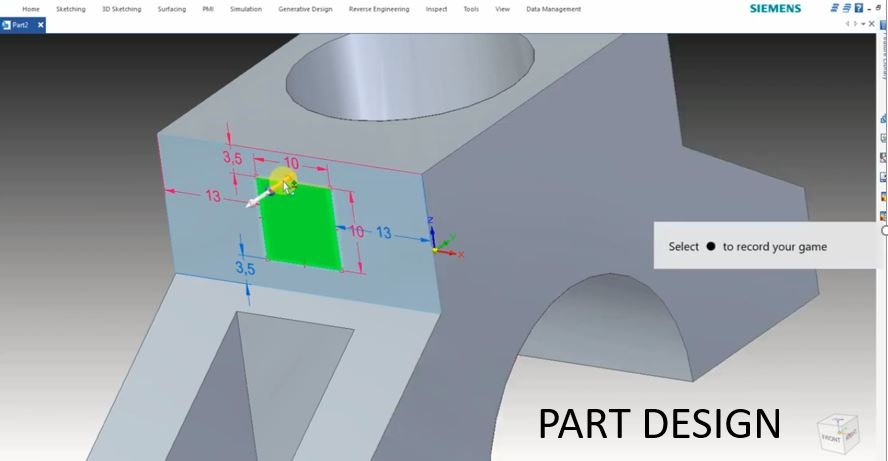Click the steering wheel arrow handle on sketch
Screen dimensions: 888x461
coord(256,201)
